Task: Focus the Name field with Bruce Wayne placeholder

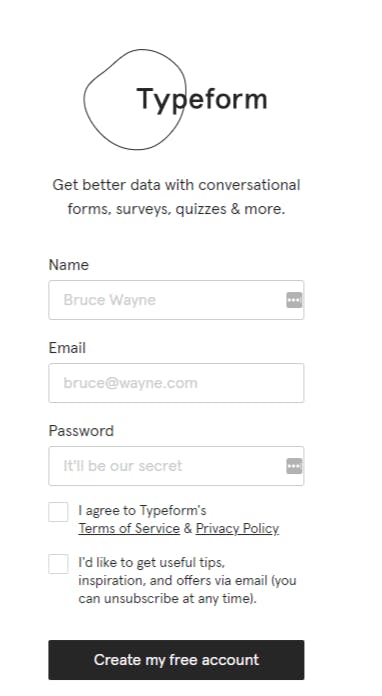Action: coord(176,300)
